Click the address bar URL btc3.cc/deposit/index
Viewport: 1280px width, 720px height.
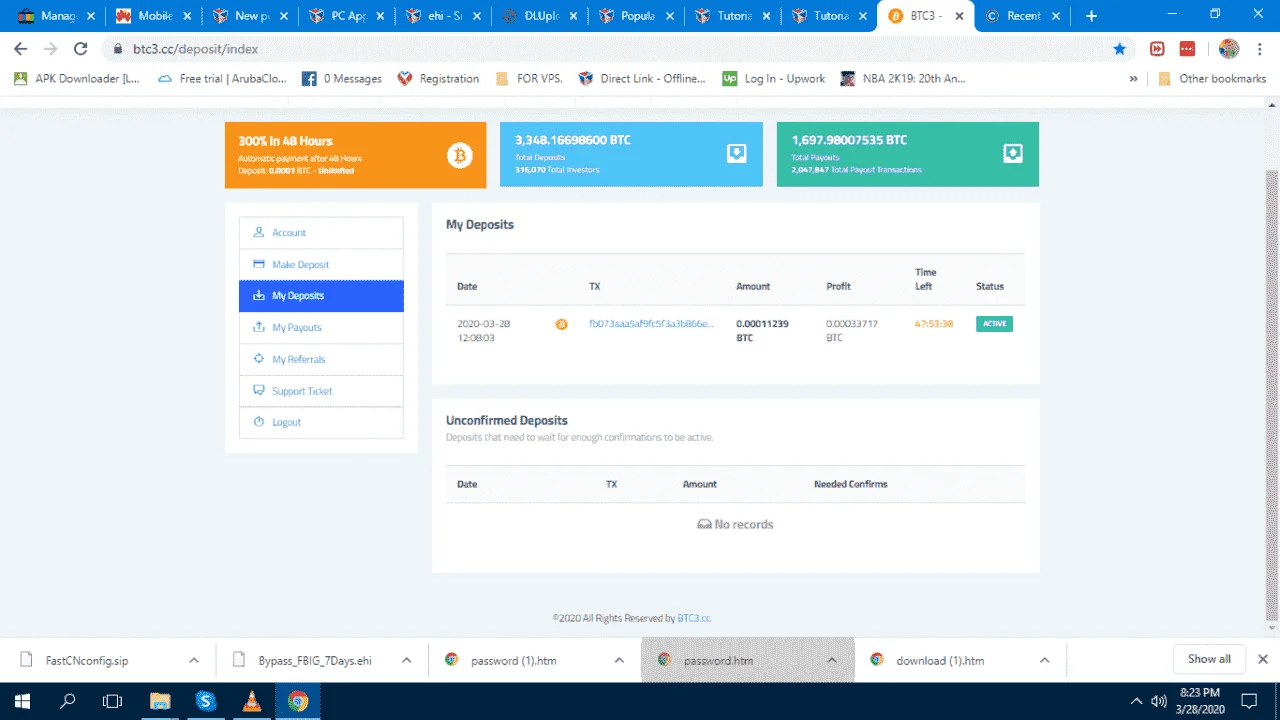click(196, 48)
